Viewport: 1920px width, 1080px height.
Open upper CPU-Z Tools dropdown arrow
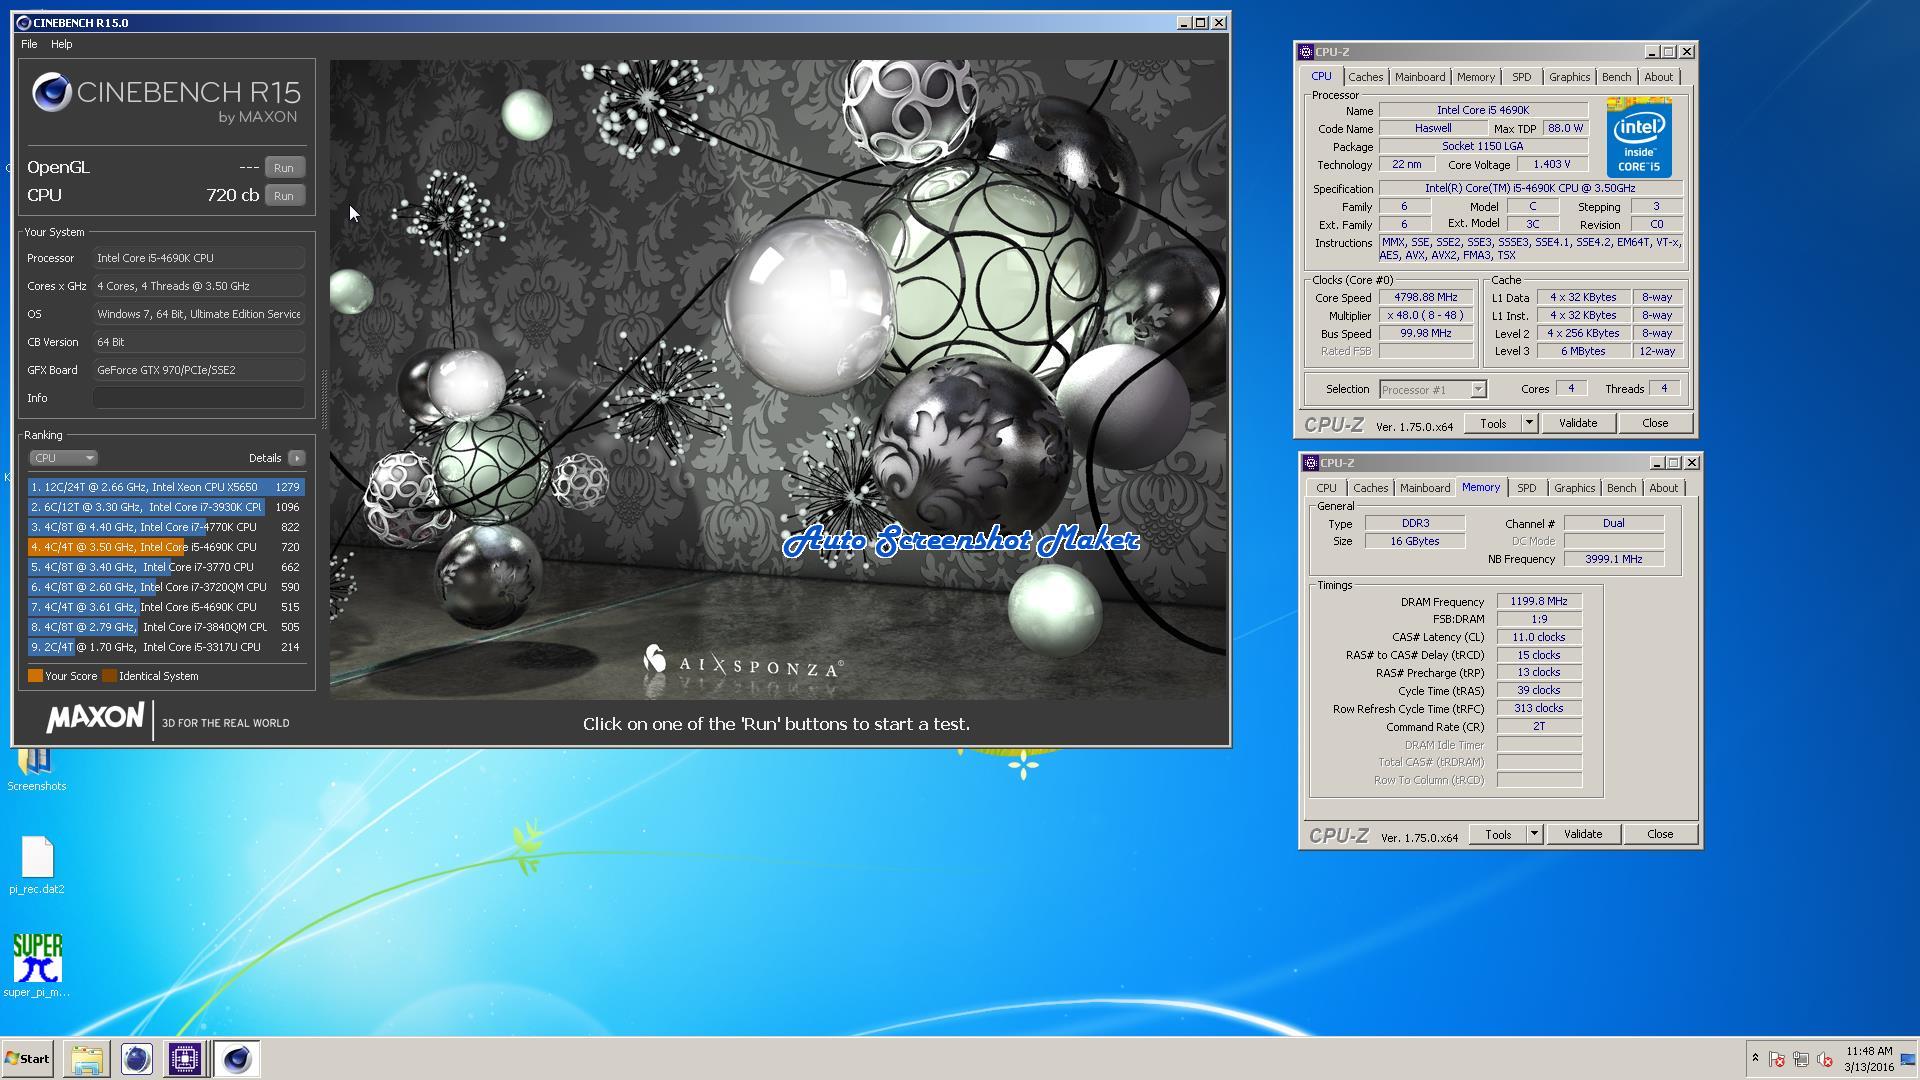(x=1529, y=424)
